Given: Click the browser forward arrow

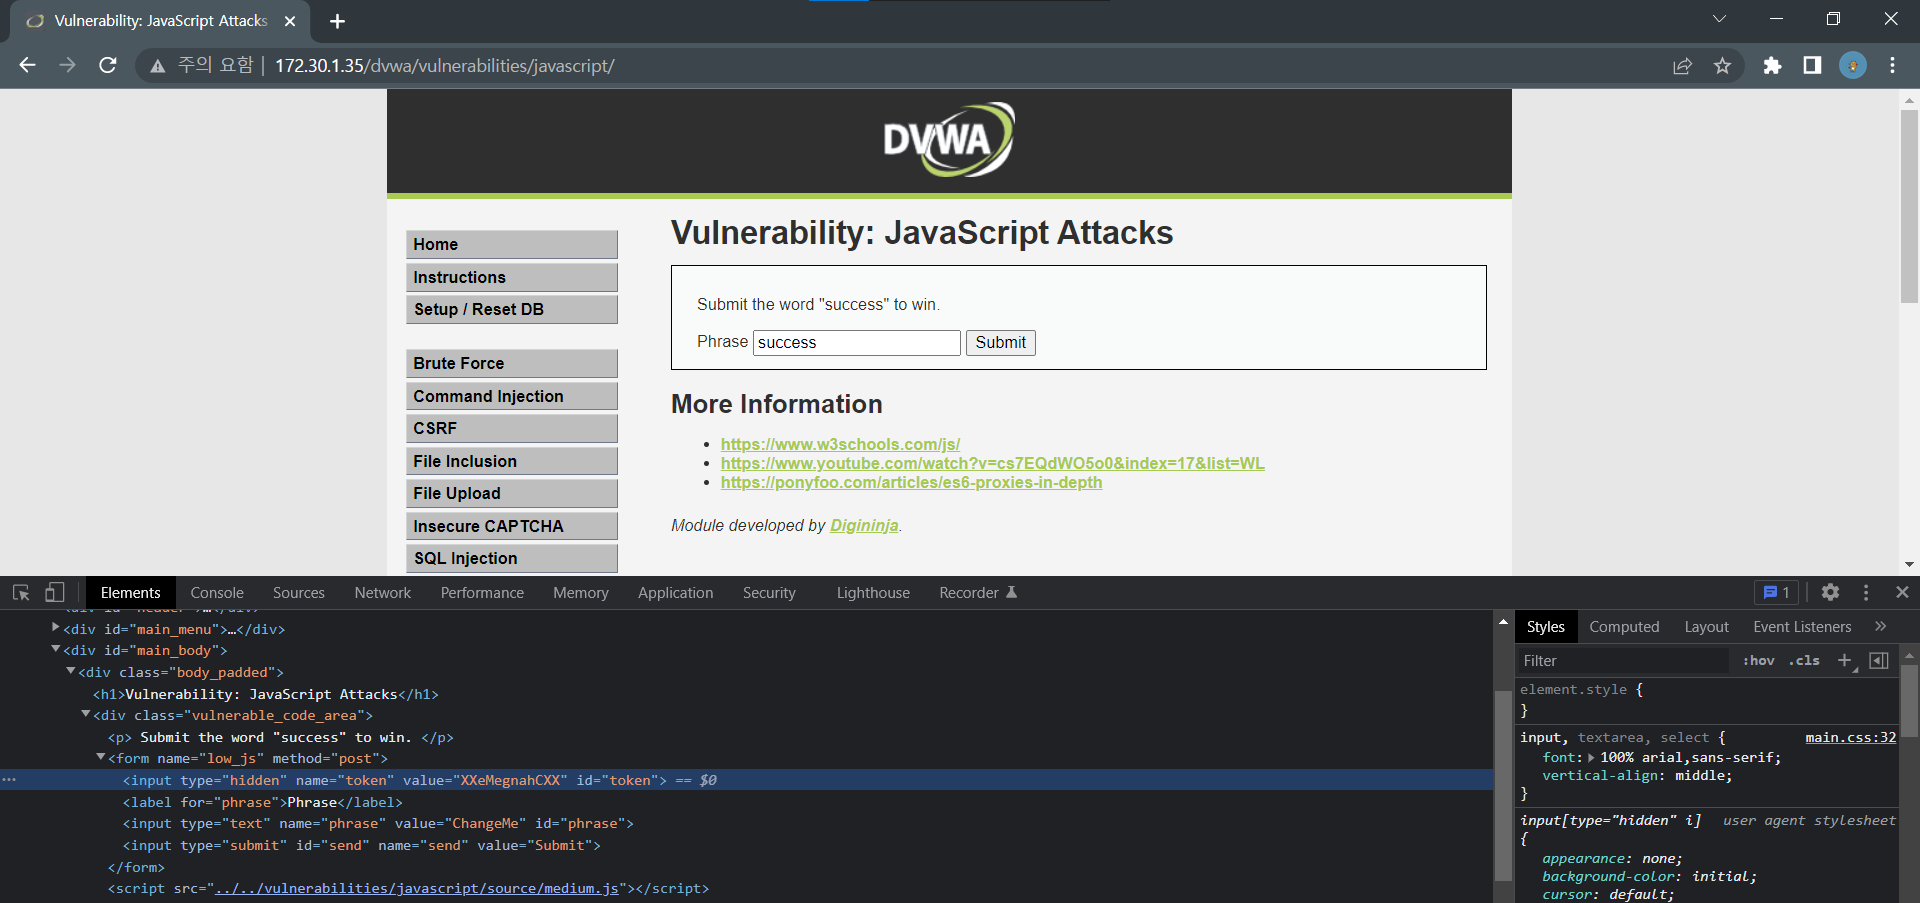Looking at the screenshot, I should (67, 65).
